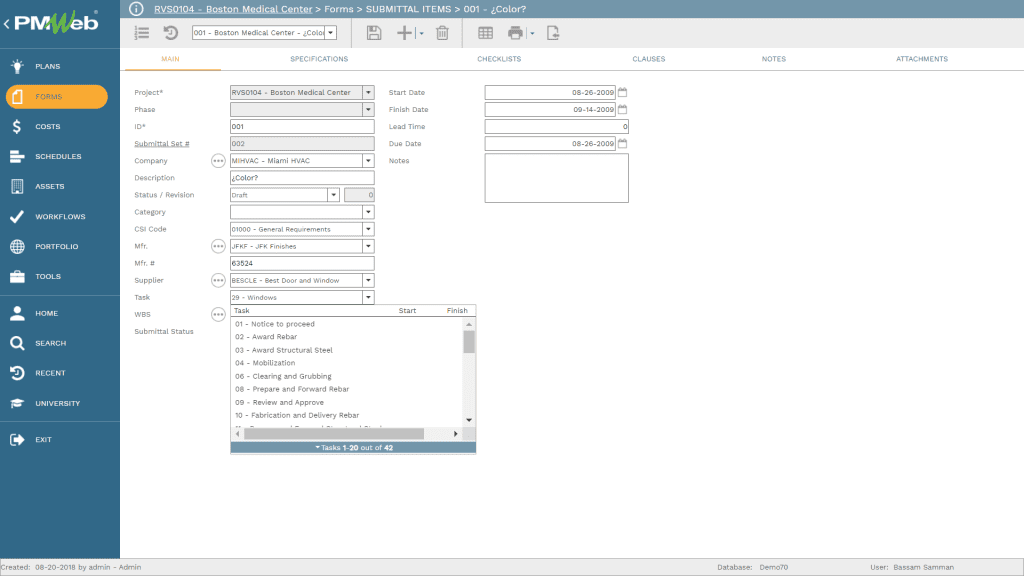The width and height of the screenshot is (1024, 576).
Task: Open the add button dropdown arrow
Action: (x=421, y=33)
